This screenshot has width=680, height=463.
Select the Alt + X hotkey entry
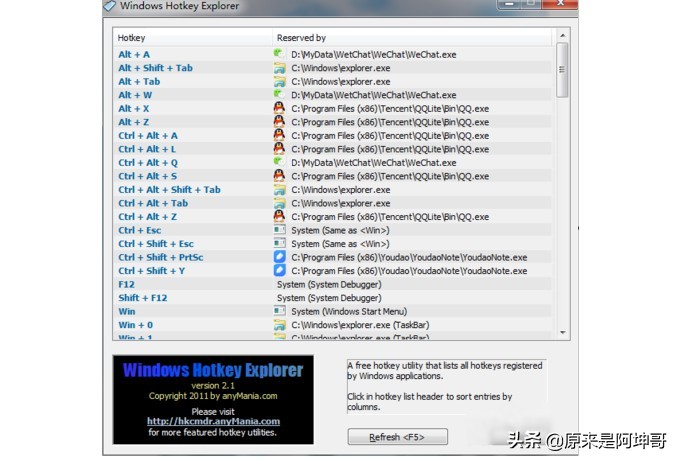[x=134, y=108]
